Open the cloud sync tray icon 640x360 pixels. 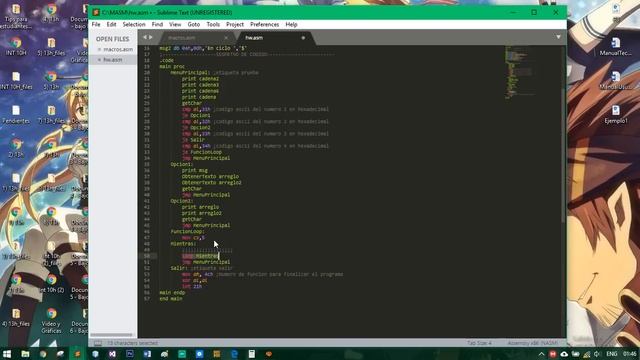564,354
